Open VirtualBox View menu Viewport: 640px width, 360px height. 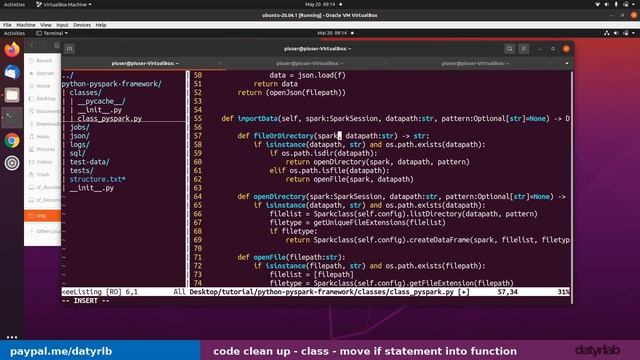click(x=46, y=25)
